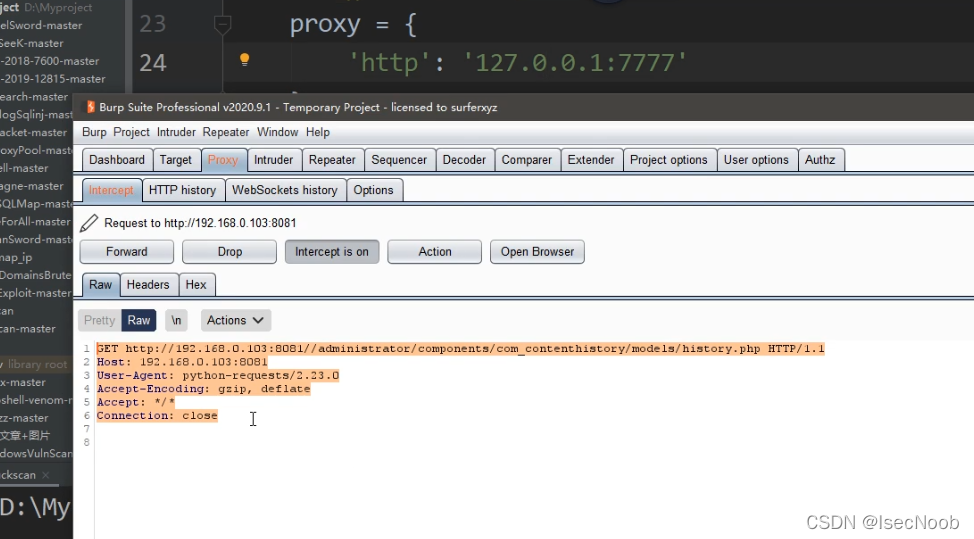Click the 'http' proxy line in code editor

coord(518,63)
